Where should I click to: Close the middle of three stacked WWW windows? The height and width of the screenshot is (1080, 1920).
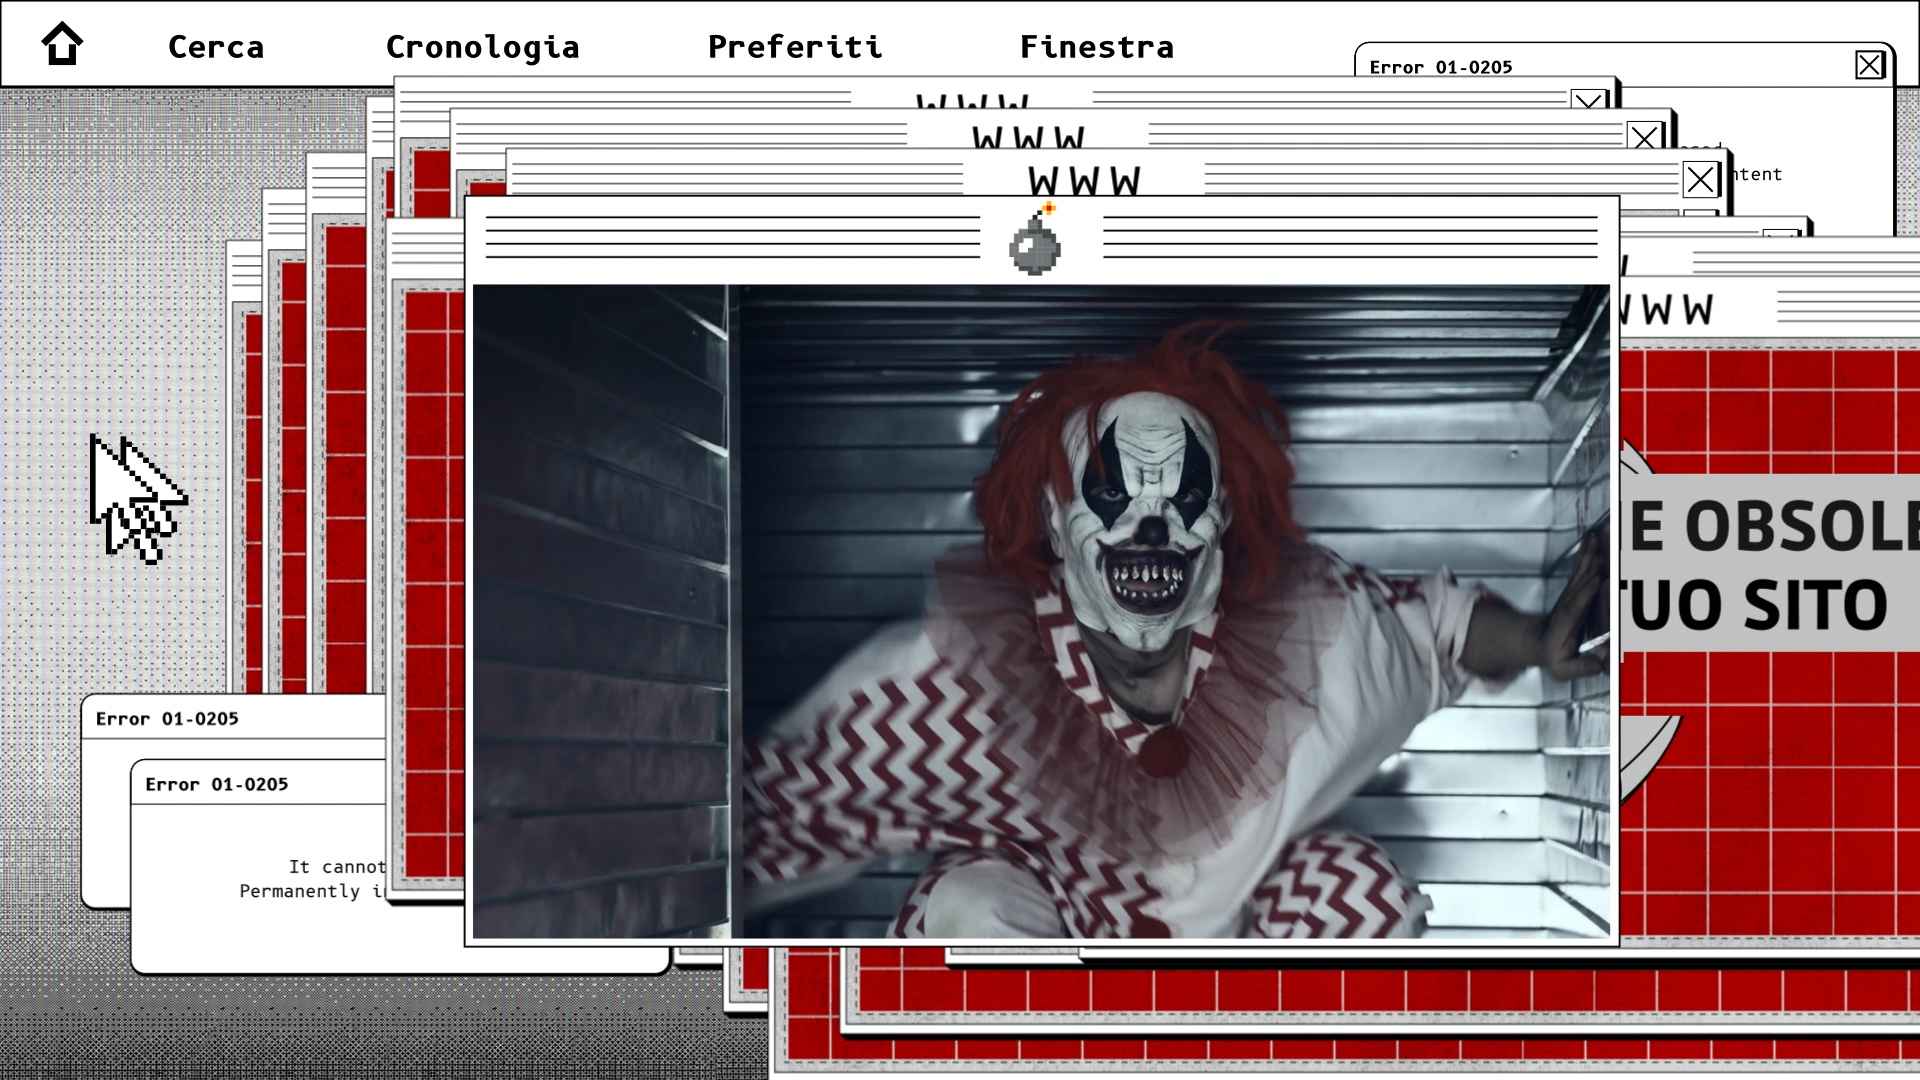1644,137
